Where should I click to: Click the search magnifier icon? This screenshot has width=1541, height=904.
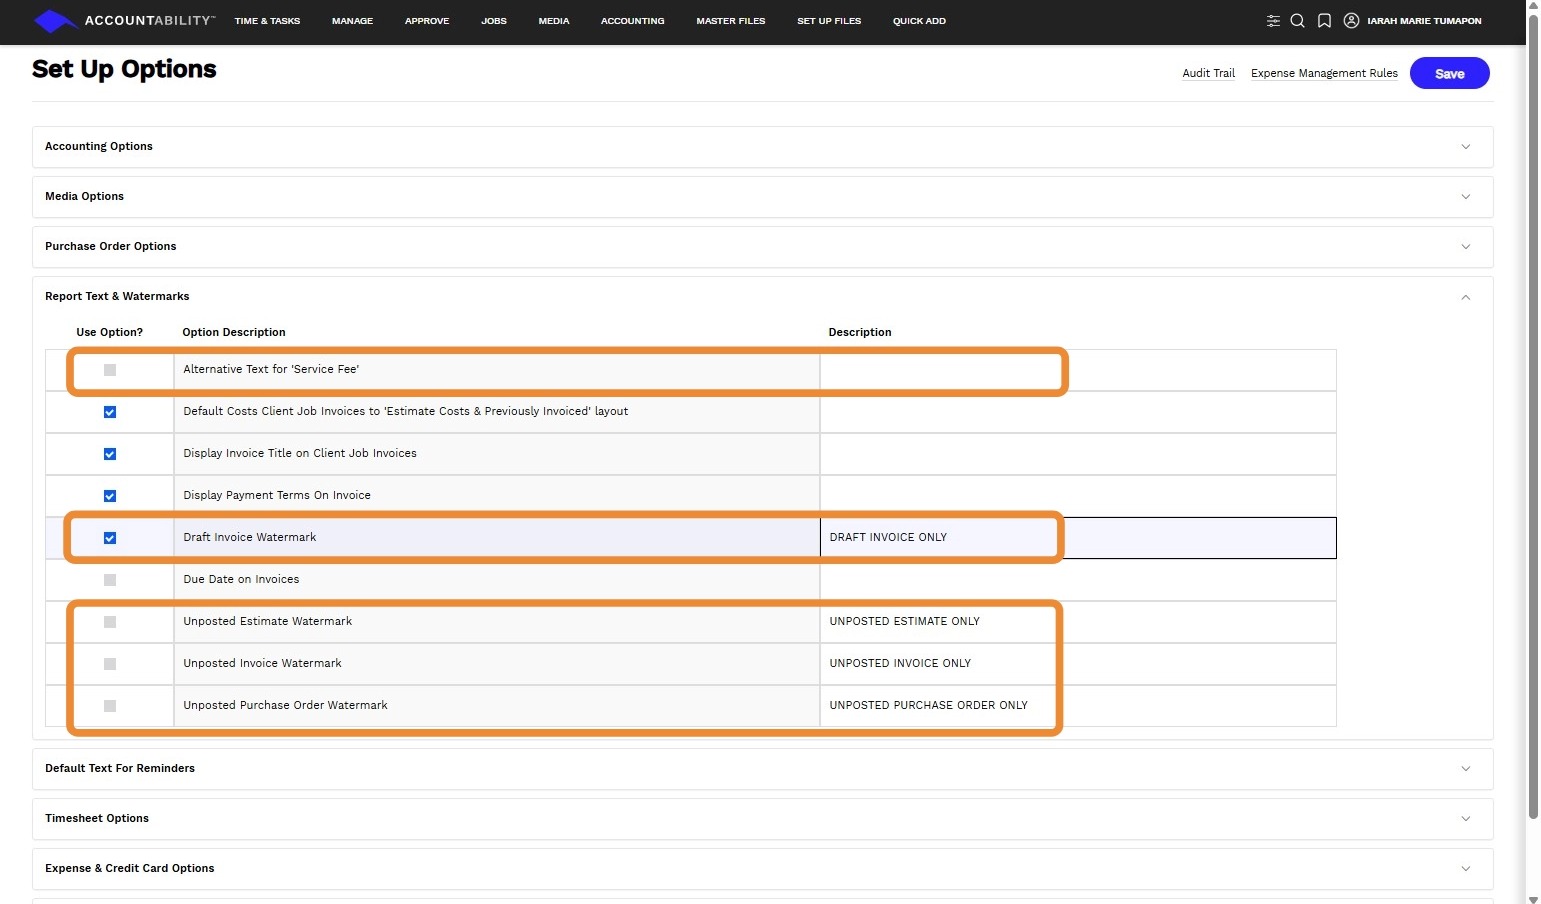pos(1297,21)
